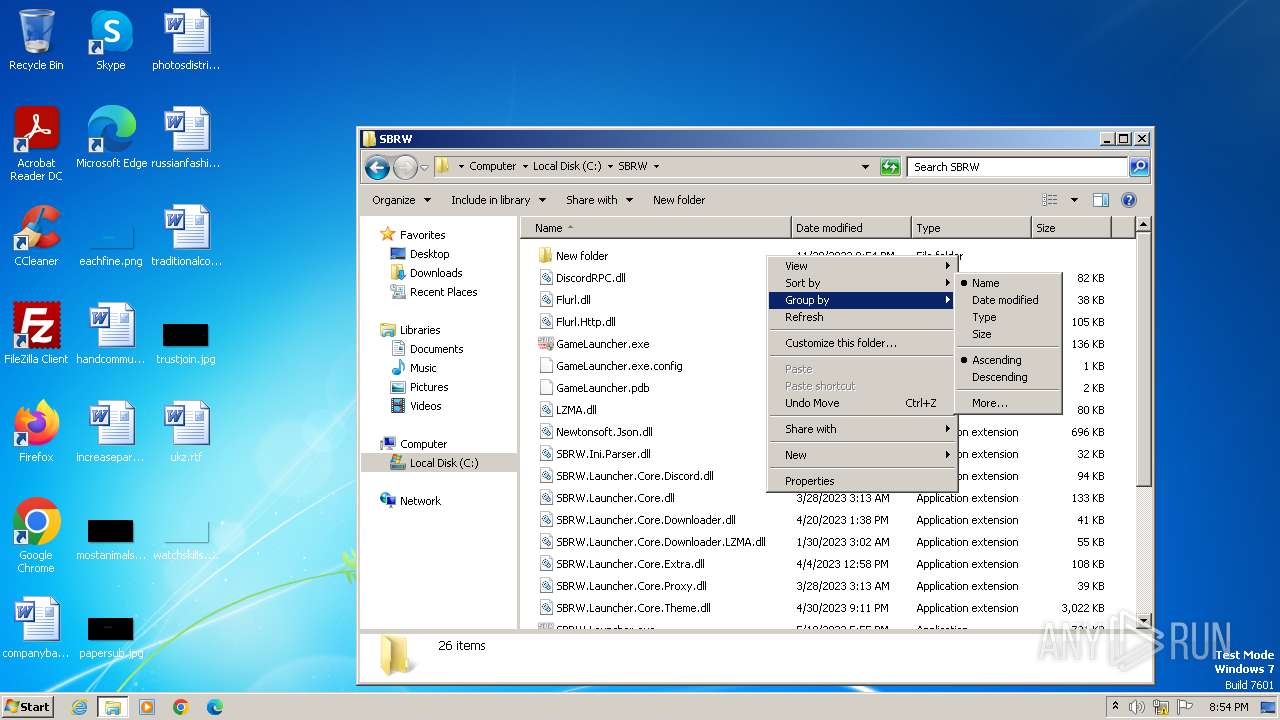Click the Name column header
Viewport: 1280px width, 720px height.
click(x=656, y=228)
